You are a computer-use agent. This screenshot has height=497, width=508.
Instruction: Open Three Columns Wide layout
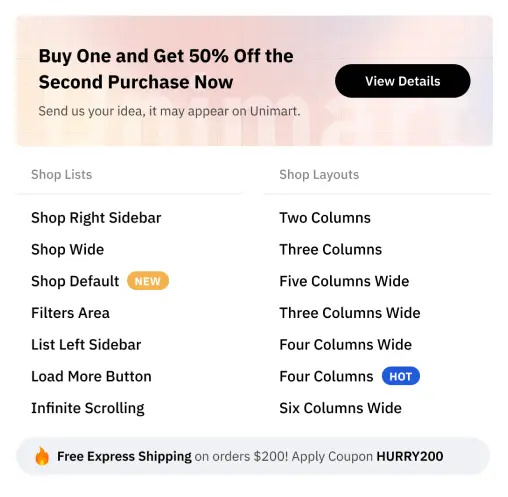pos(350,313)
